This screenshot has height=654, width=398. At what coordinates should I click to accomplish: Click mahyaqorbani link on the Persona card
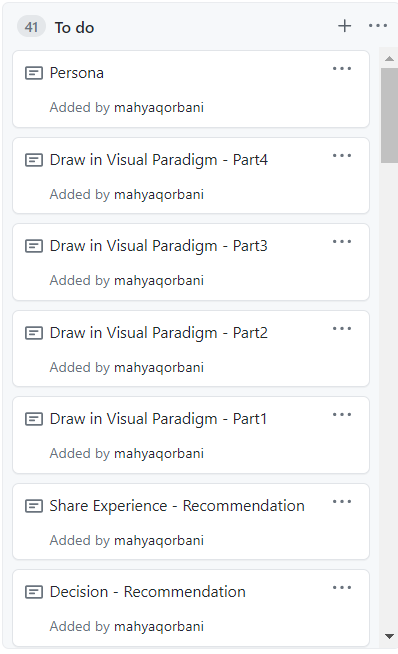(x=159, y=108)
